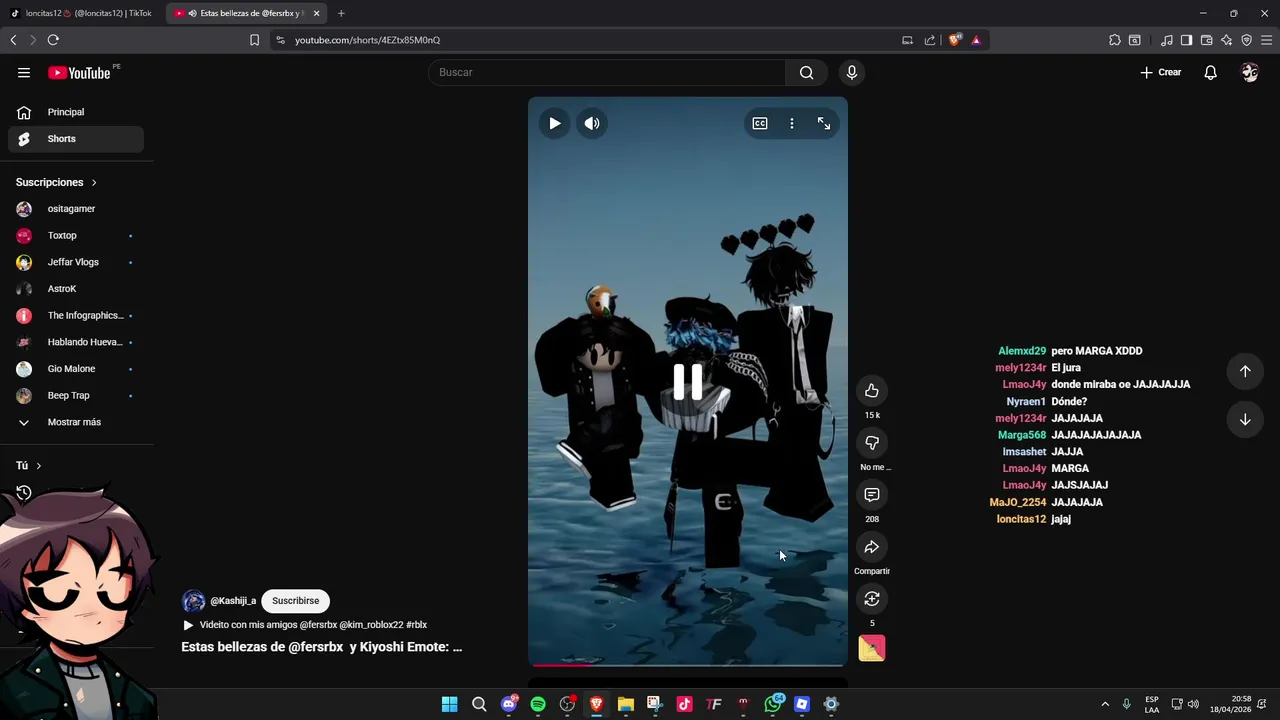Enter fullscreen on the short
Viewport: 1280px width, 720px height.
click(x=824, y=123)
